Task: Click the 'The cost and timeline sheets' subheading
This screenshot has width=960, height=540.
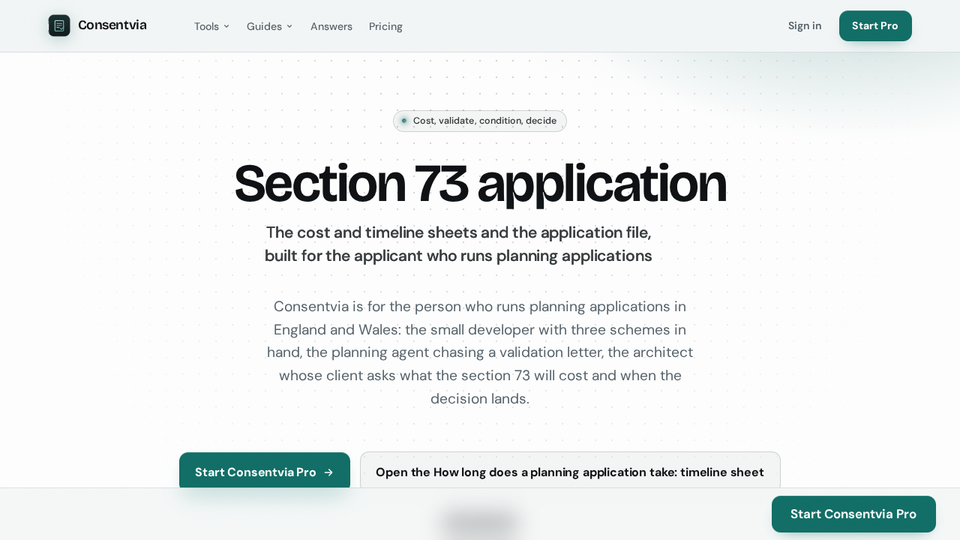Action: [458, 244]
